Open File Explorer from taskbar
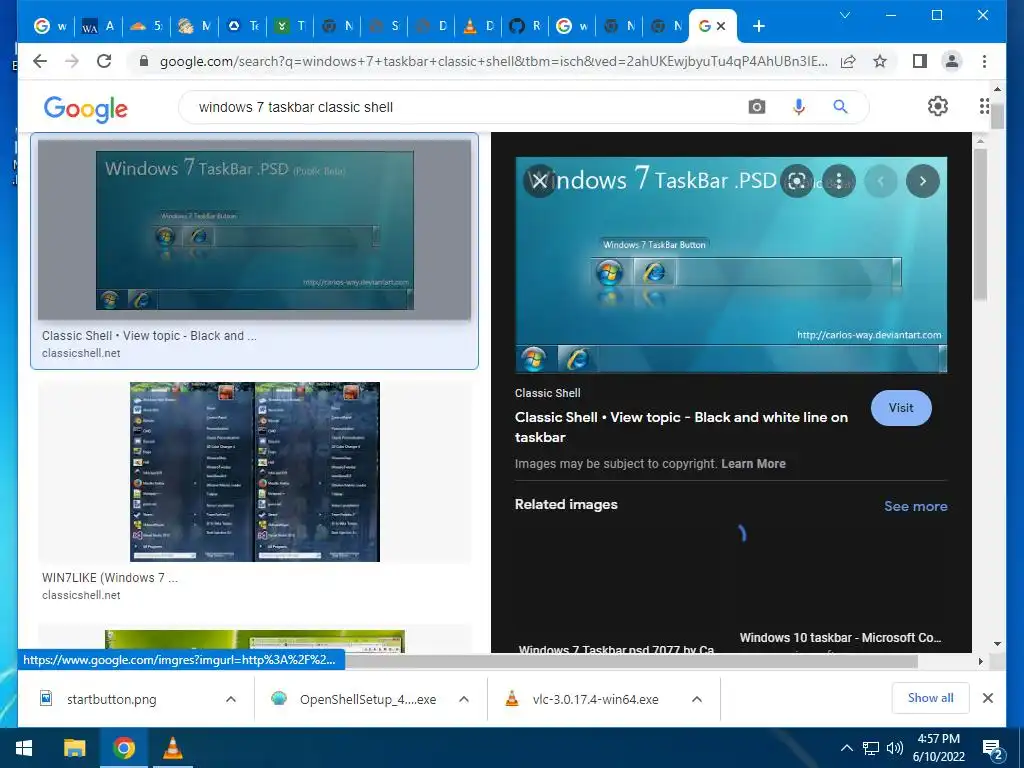The image size is (1024, 768). coord(74,748)
